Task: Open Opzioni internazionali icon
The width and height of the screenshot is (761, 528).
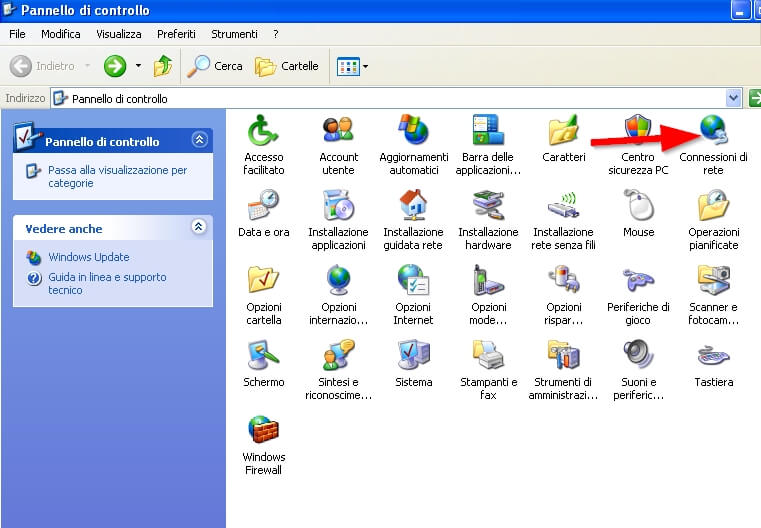Action: pyautogui.click(x=338, y=295)
